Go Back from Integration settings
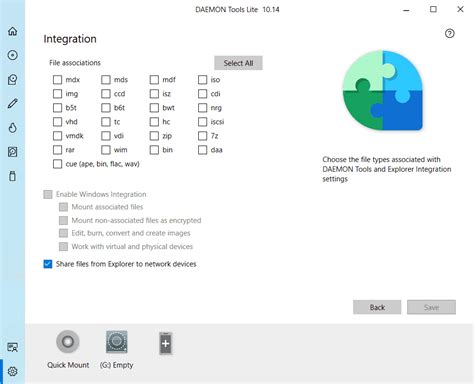Screen dimensions: 474x384 coord(377,307)
